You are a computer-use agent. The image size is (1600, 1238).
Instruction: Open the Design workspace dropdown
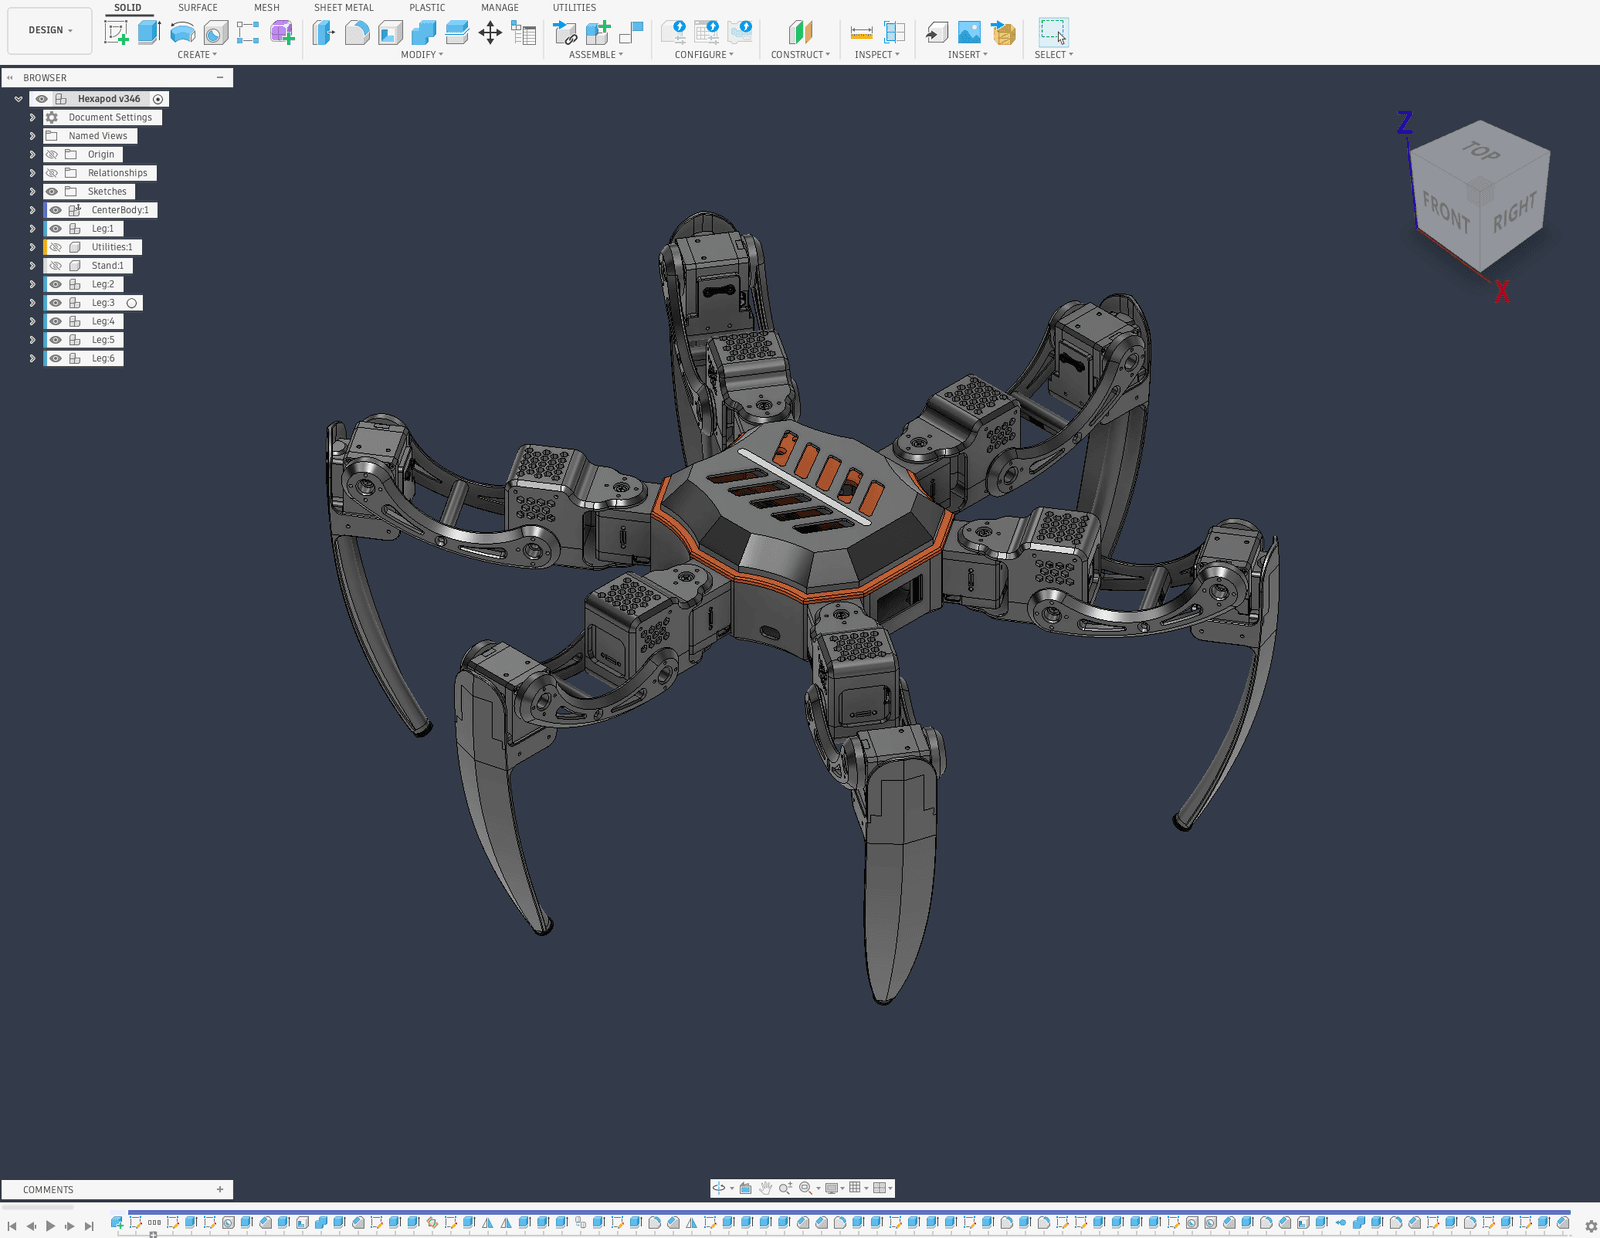(50, 30)
